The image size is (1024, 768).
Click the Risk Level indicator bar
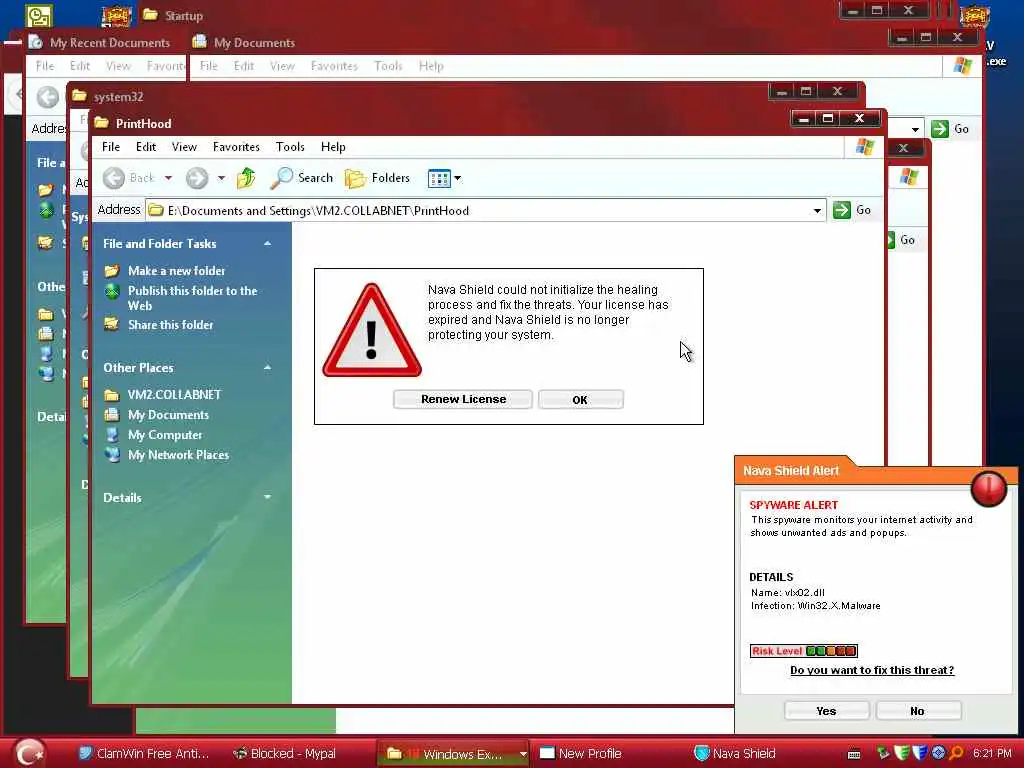click(x=803, y=651)
